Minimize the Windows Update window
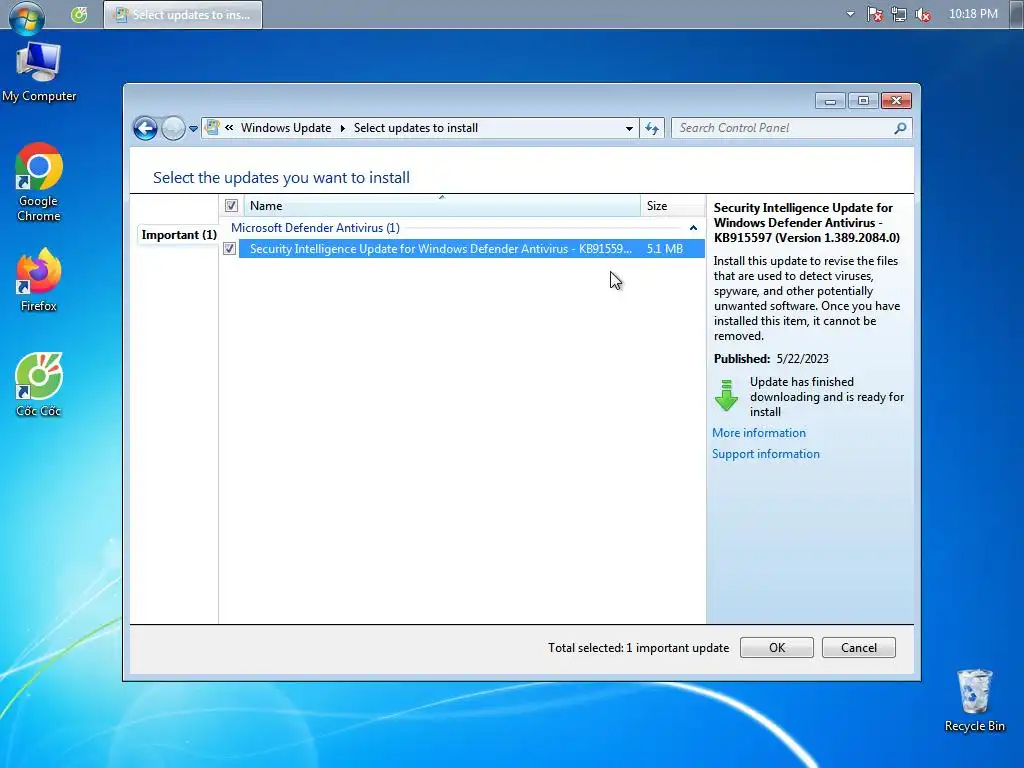This screenshot has width=1024, height=768. [x=830, y=101]
